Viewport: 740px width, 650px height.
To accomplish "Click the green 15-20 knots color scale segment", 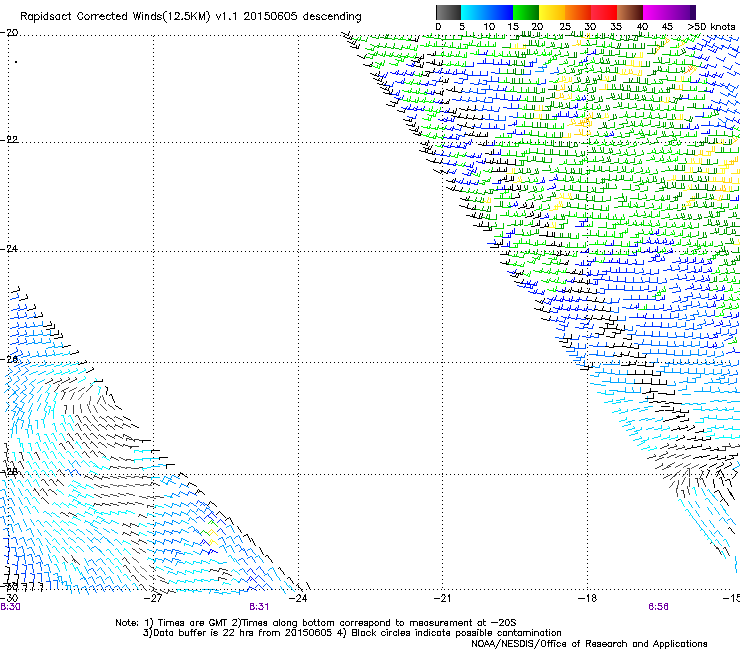I will 526,12.
